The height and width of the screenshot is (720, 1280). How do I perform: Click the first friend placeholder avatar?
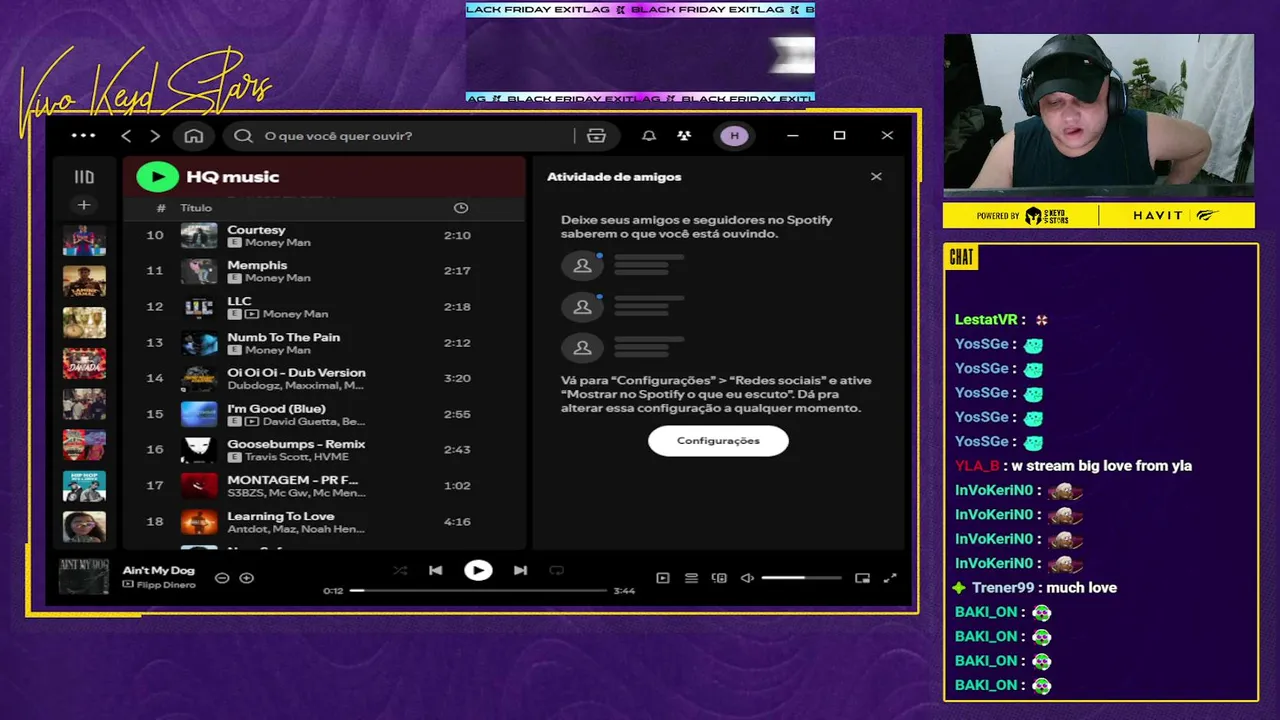pyautogui.click(x=582, y=266)
